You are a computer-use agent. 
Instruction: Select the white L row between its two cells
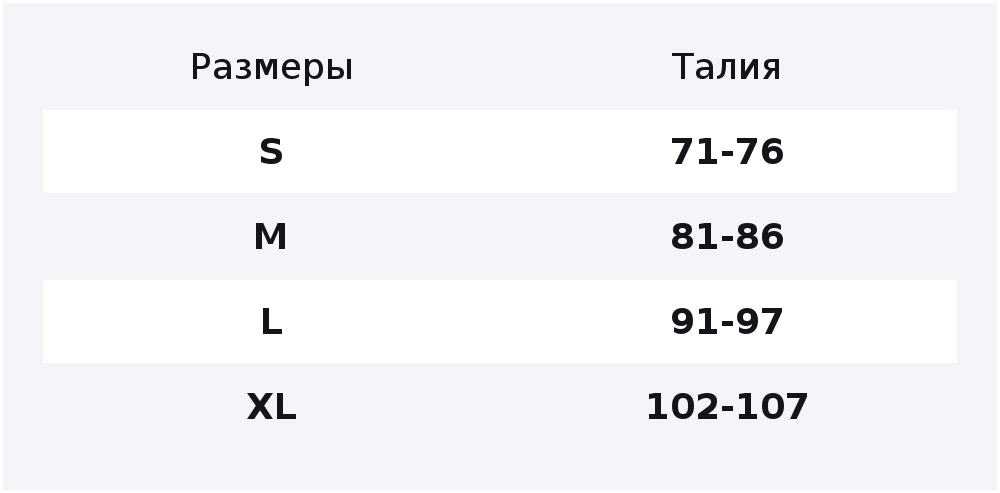tap(500, 321)
